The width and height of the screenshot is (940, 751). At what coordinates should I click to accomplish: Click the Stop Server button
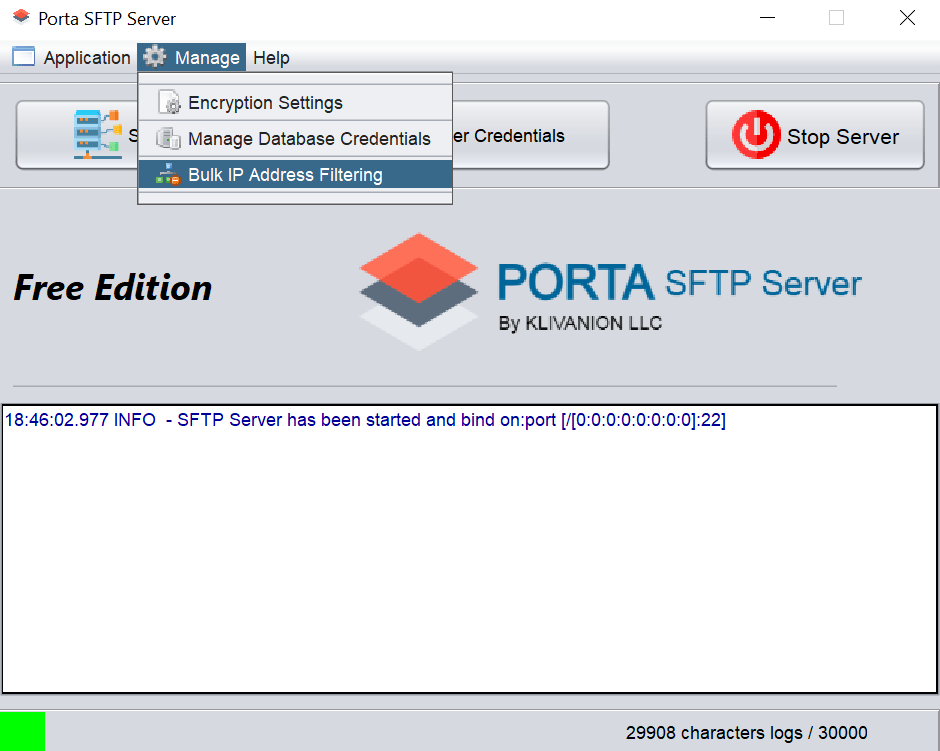pyautogui.click(x=815, y=135)
